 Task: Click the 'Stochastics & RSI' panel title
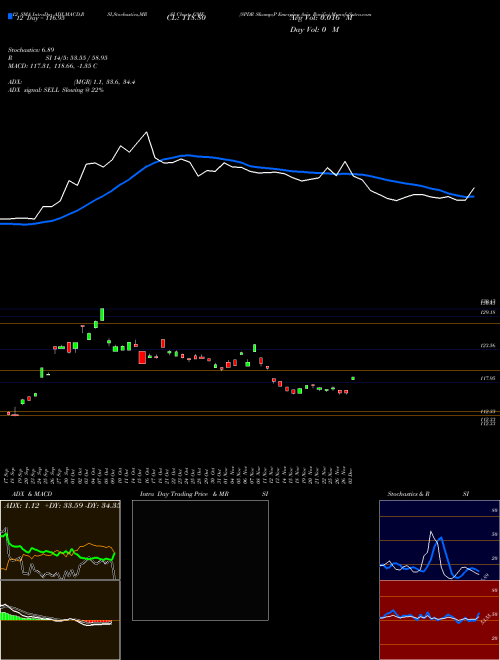pos(428,494)
